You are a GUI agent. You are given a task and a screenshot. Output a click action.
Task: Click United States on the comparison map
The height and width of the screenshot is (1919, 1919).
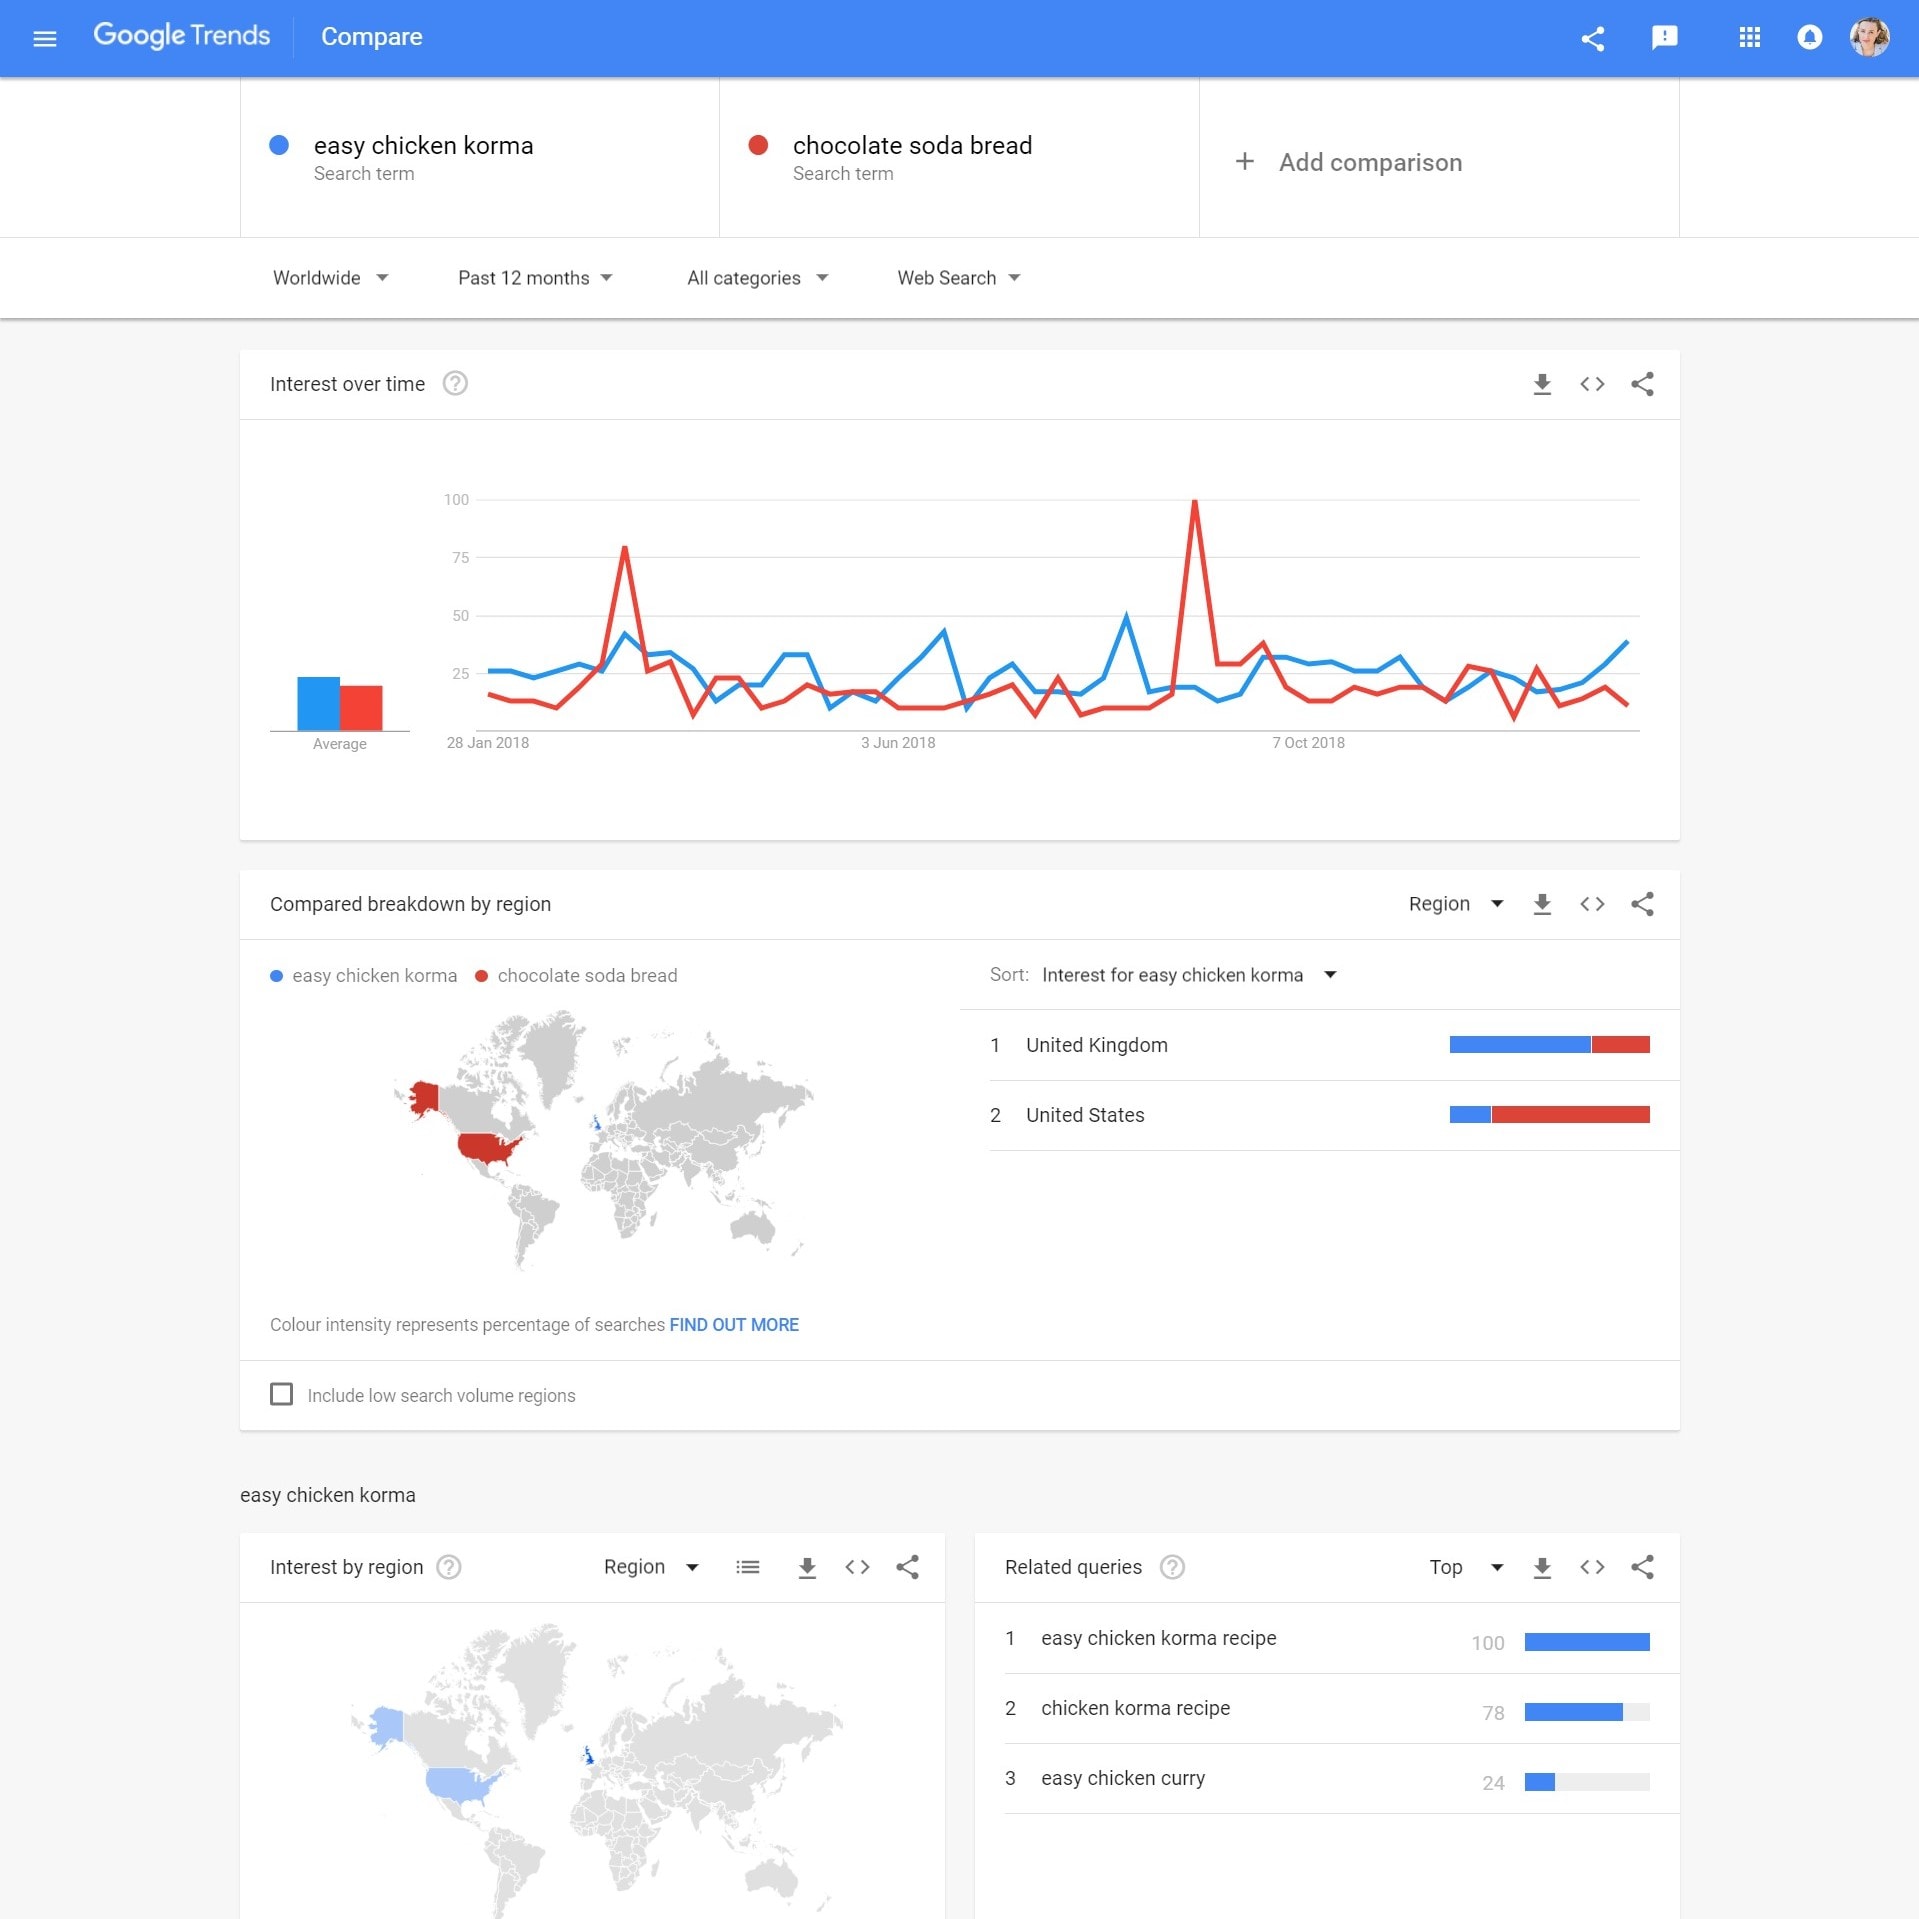(x=488, y=1148)
